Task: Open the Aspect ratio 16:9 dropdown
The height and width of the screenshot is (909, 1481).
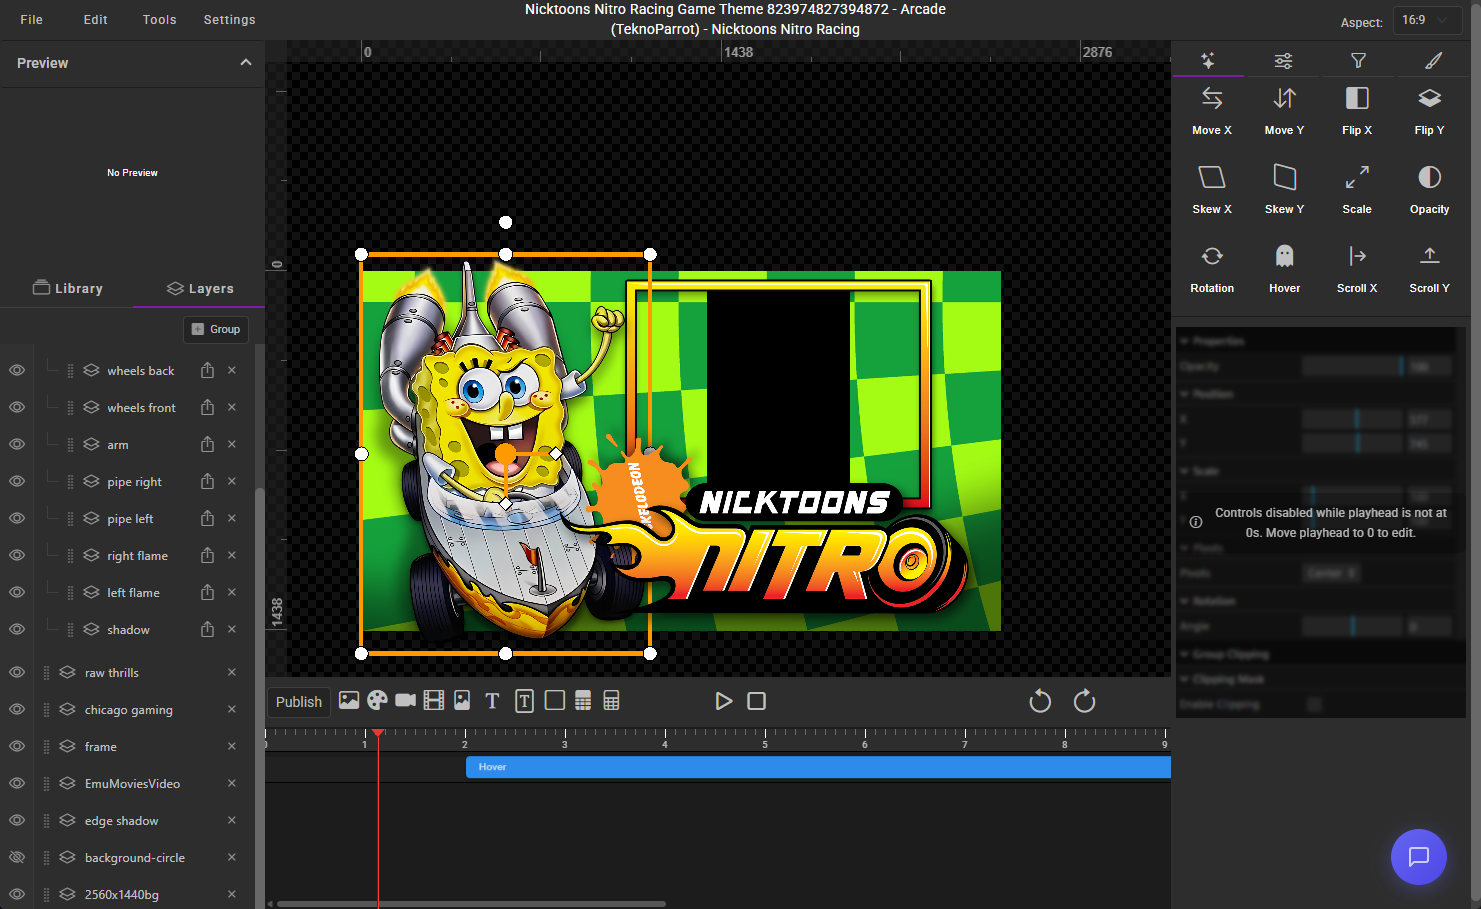Action: pyautogui.click(x=1425, y=20)
